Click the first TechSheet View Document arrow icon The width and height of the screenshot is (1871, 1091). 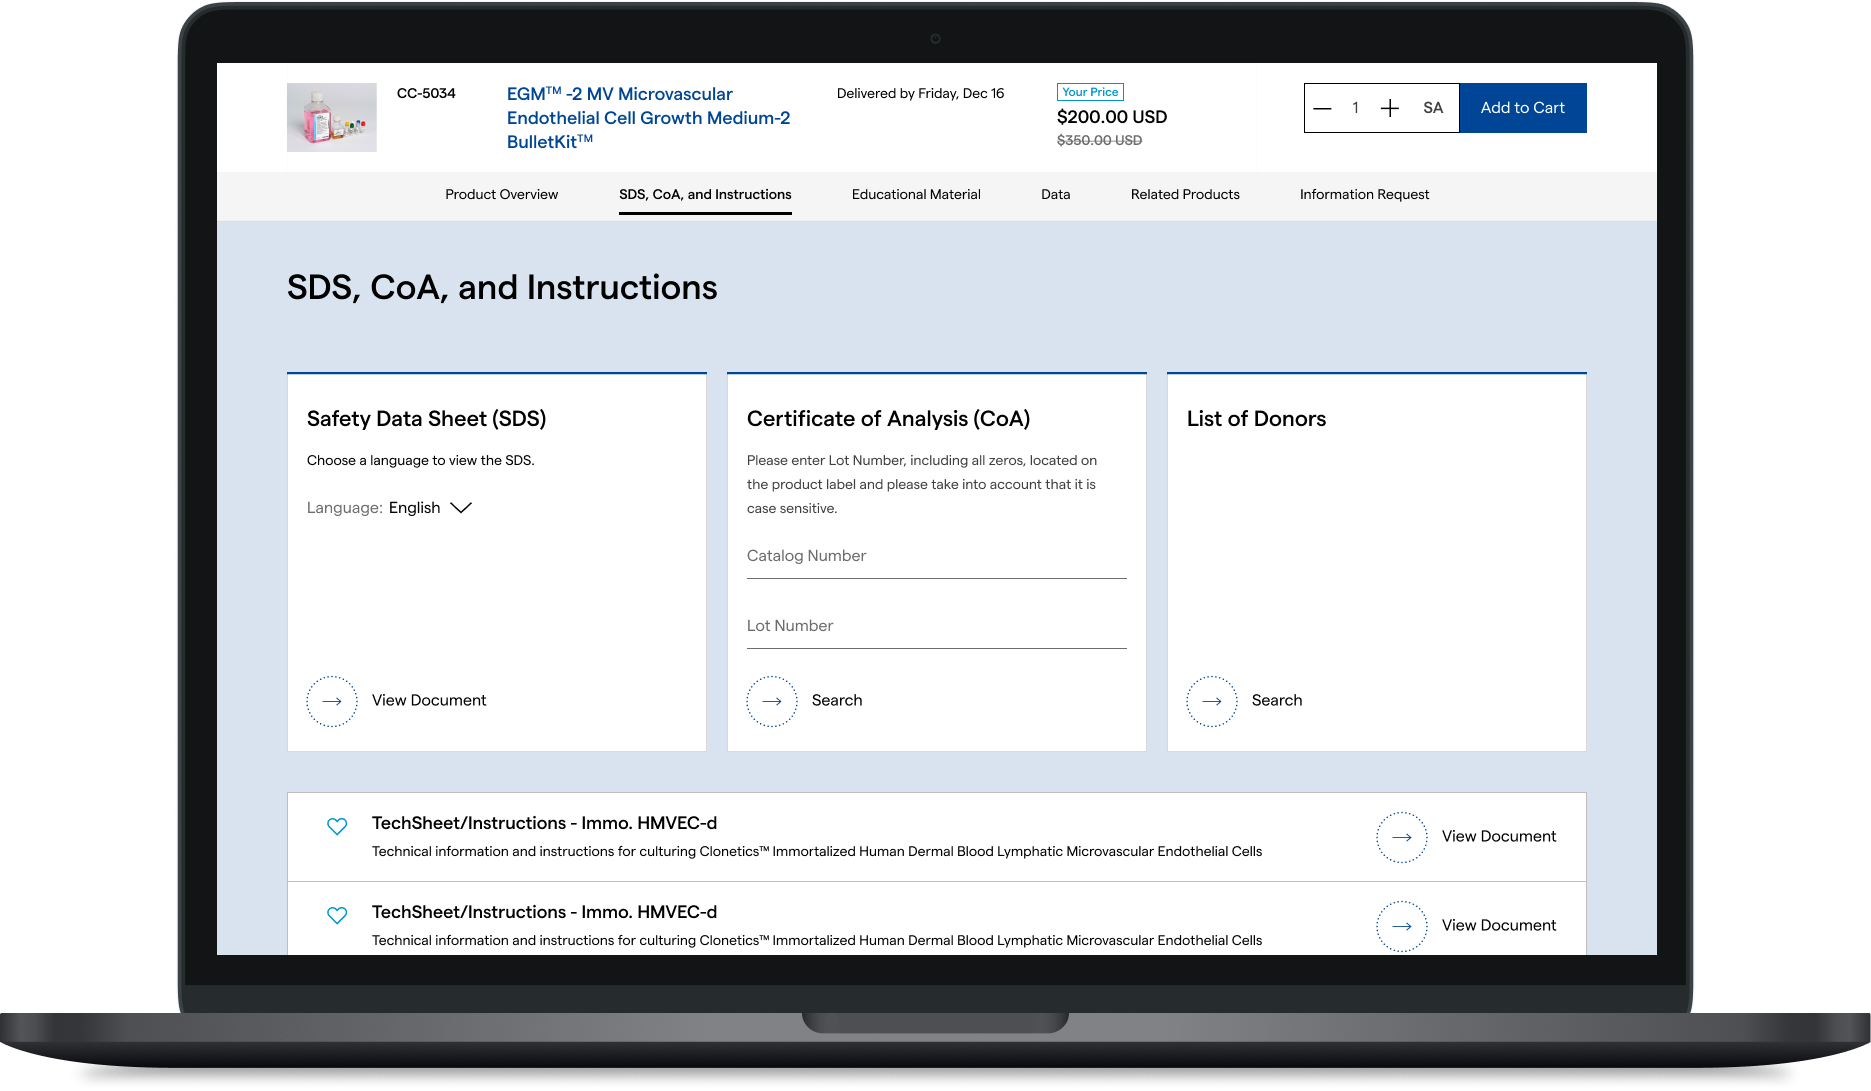[1402, 837]
